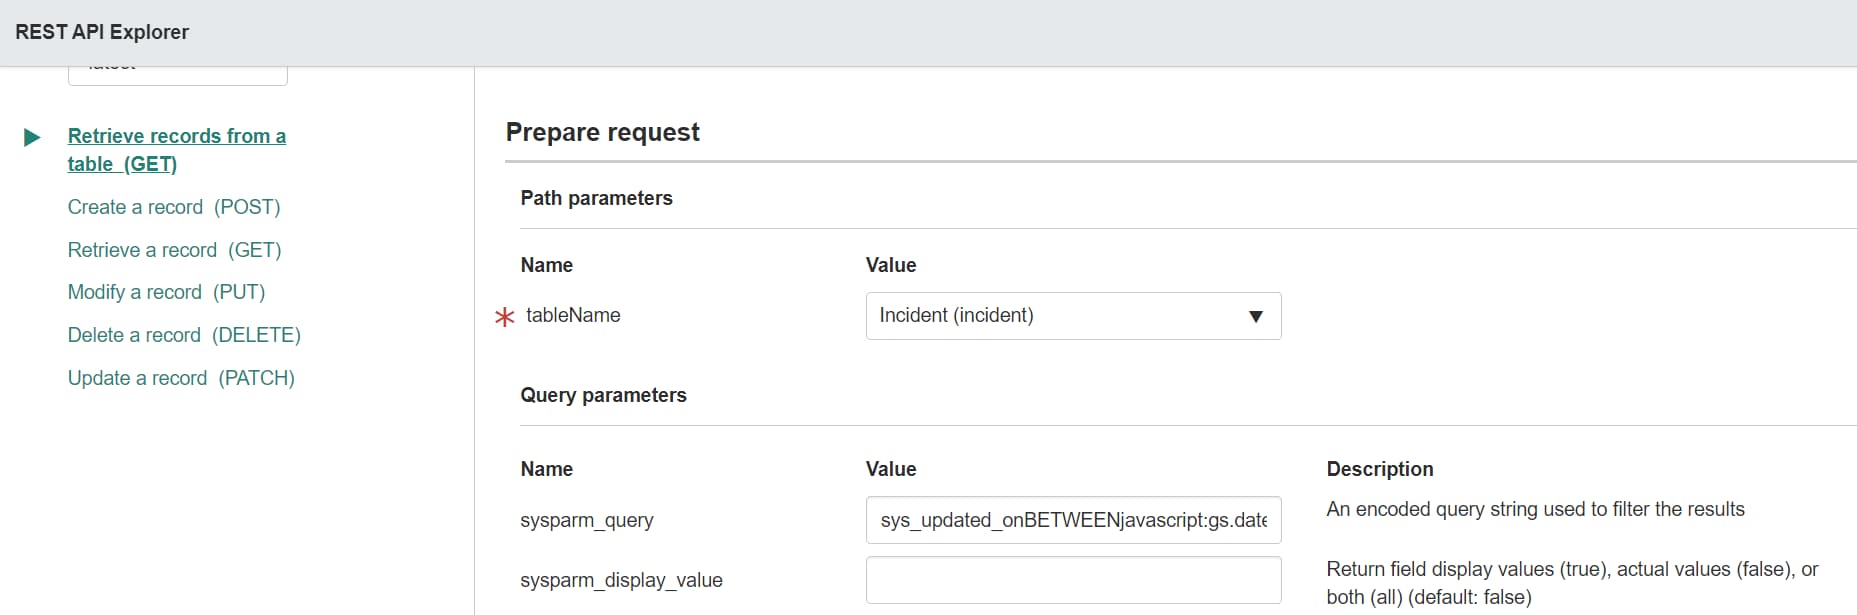
Task: Click the Prepare request heading
Action: click(x=602, y=132)
